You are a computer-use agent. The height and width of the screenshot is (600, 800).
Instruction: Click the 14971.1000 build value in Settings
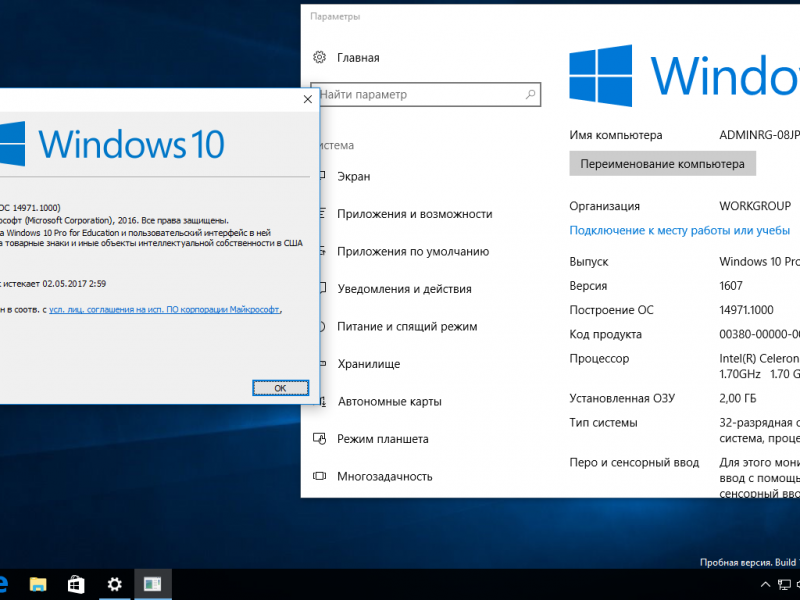click(x=746, y=310)
